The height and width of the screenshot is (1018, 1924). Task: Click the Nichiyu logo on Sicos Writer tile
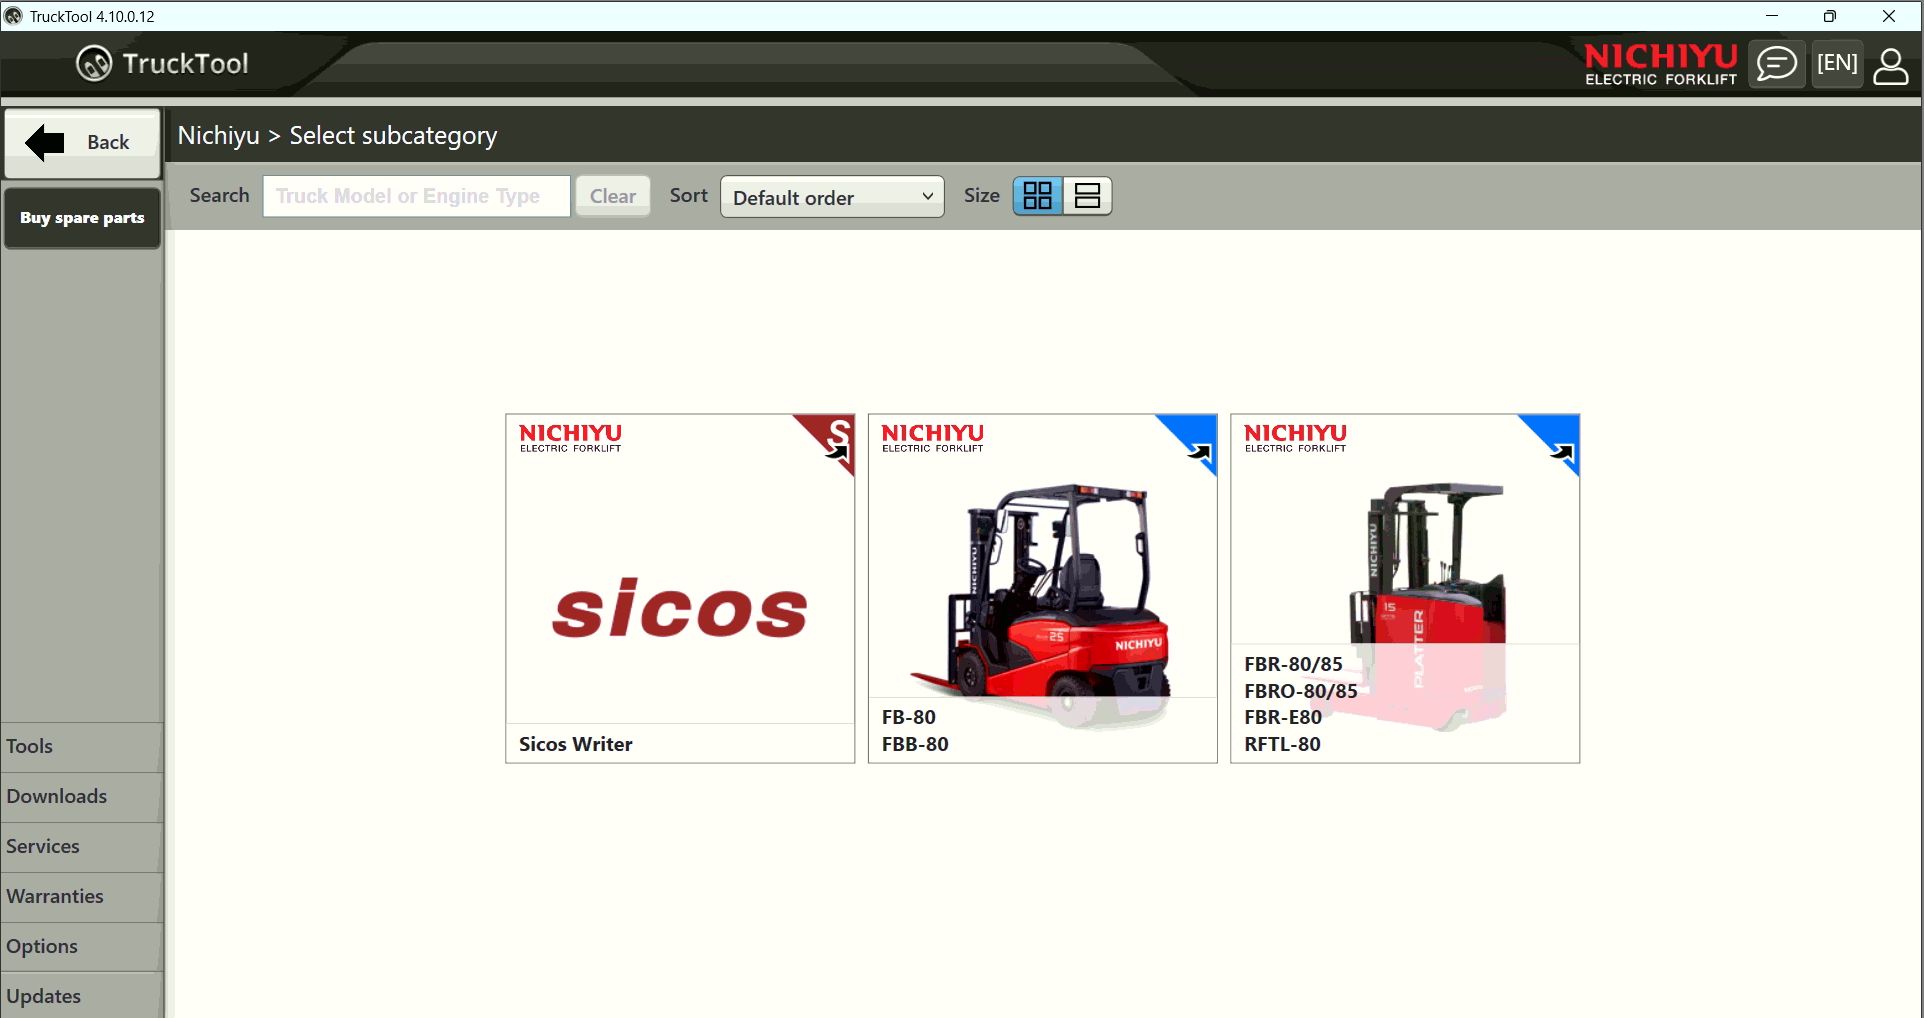point(570,438)
